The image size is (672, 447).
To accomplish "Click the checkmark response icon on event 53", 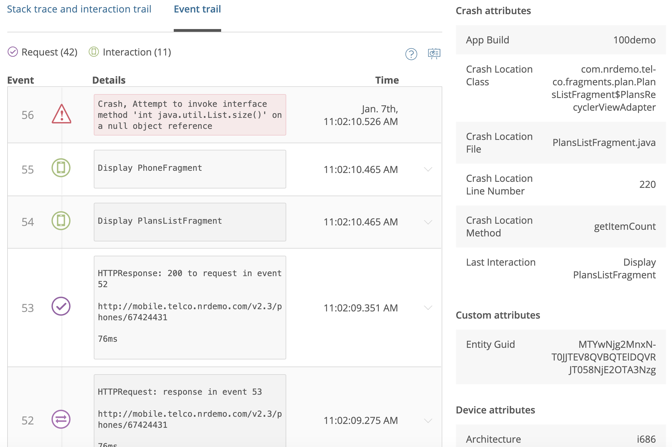I will click(61, 306).
